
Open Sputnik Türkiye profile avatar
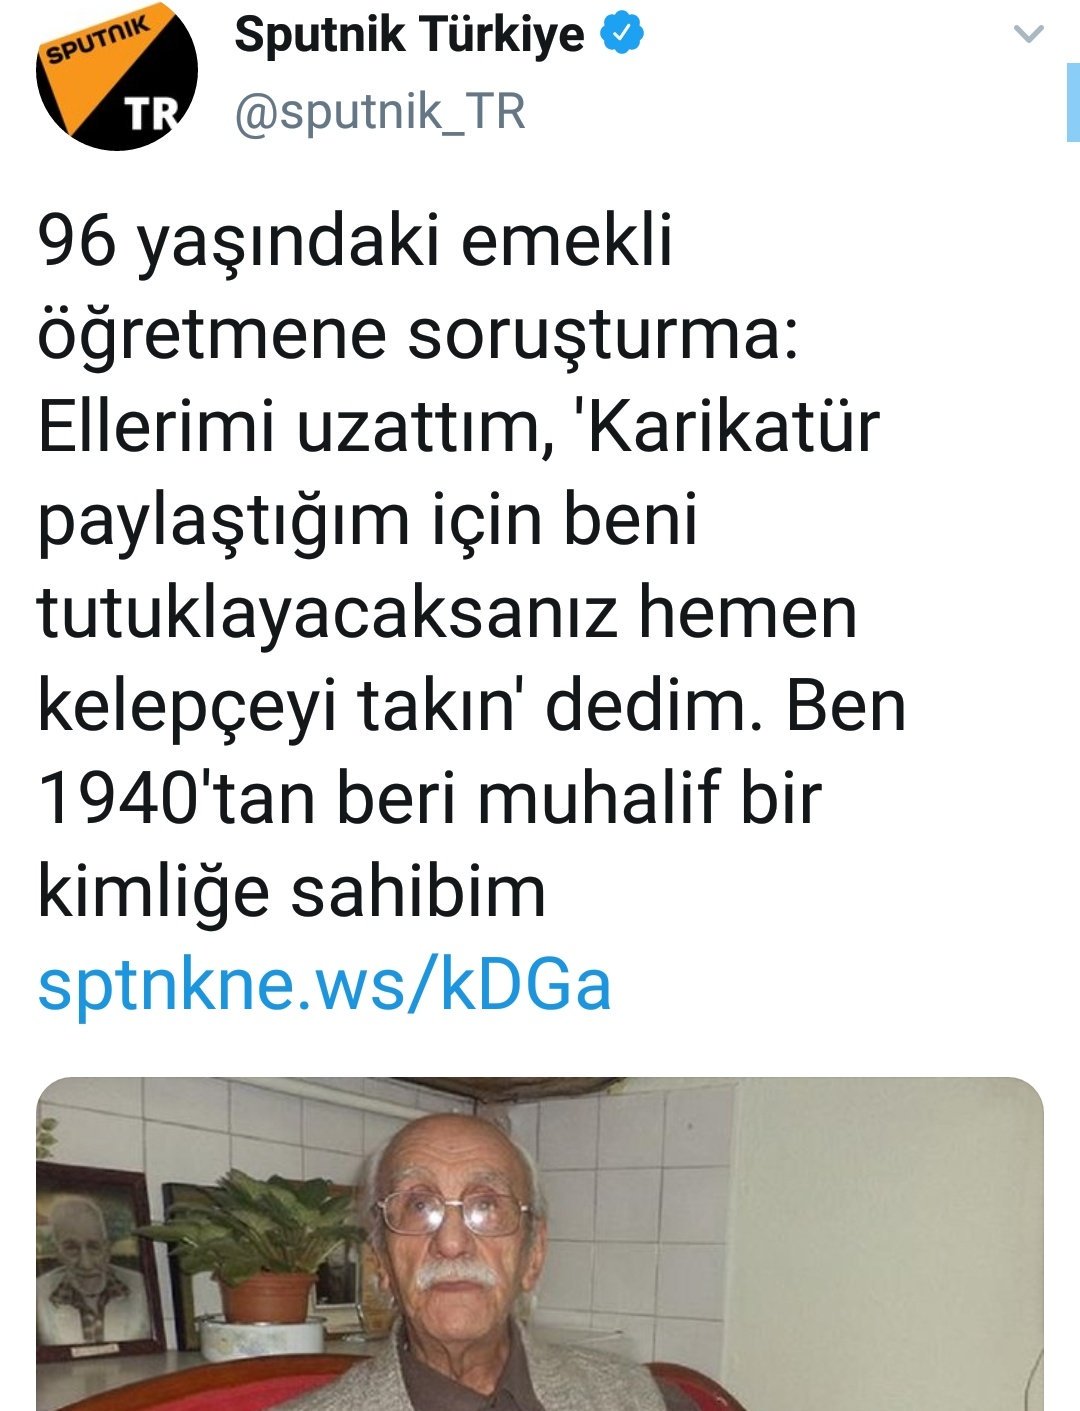[116, 75]
